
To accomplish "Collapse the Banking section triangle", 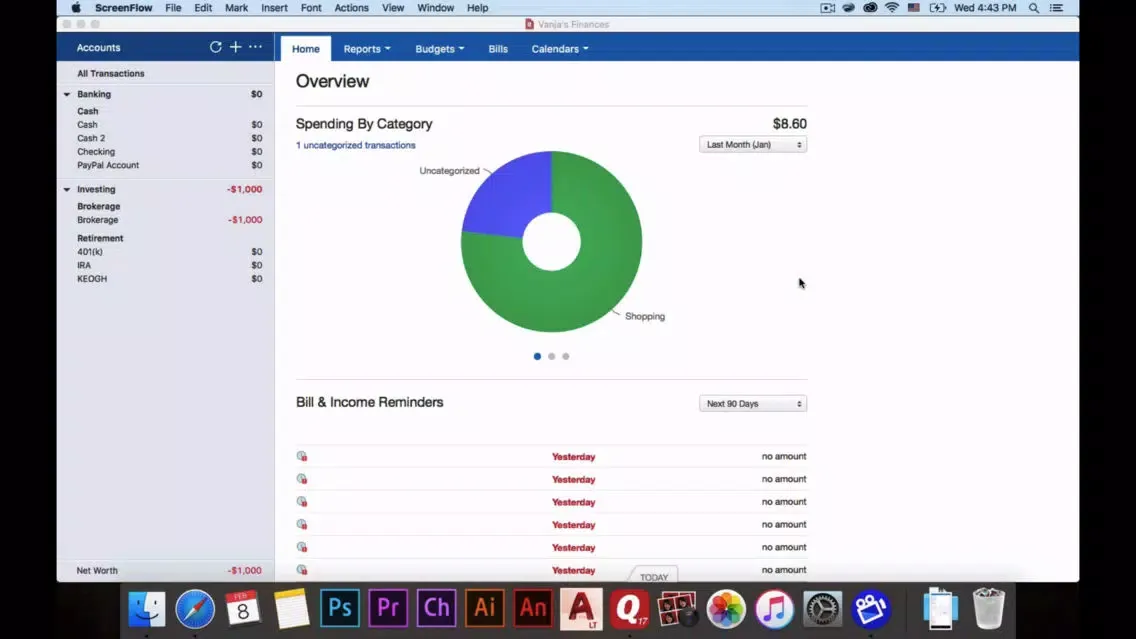I will (x=67, y=94).
